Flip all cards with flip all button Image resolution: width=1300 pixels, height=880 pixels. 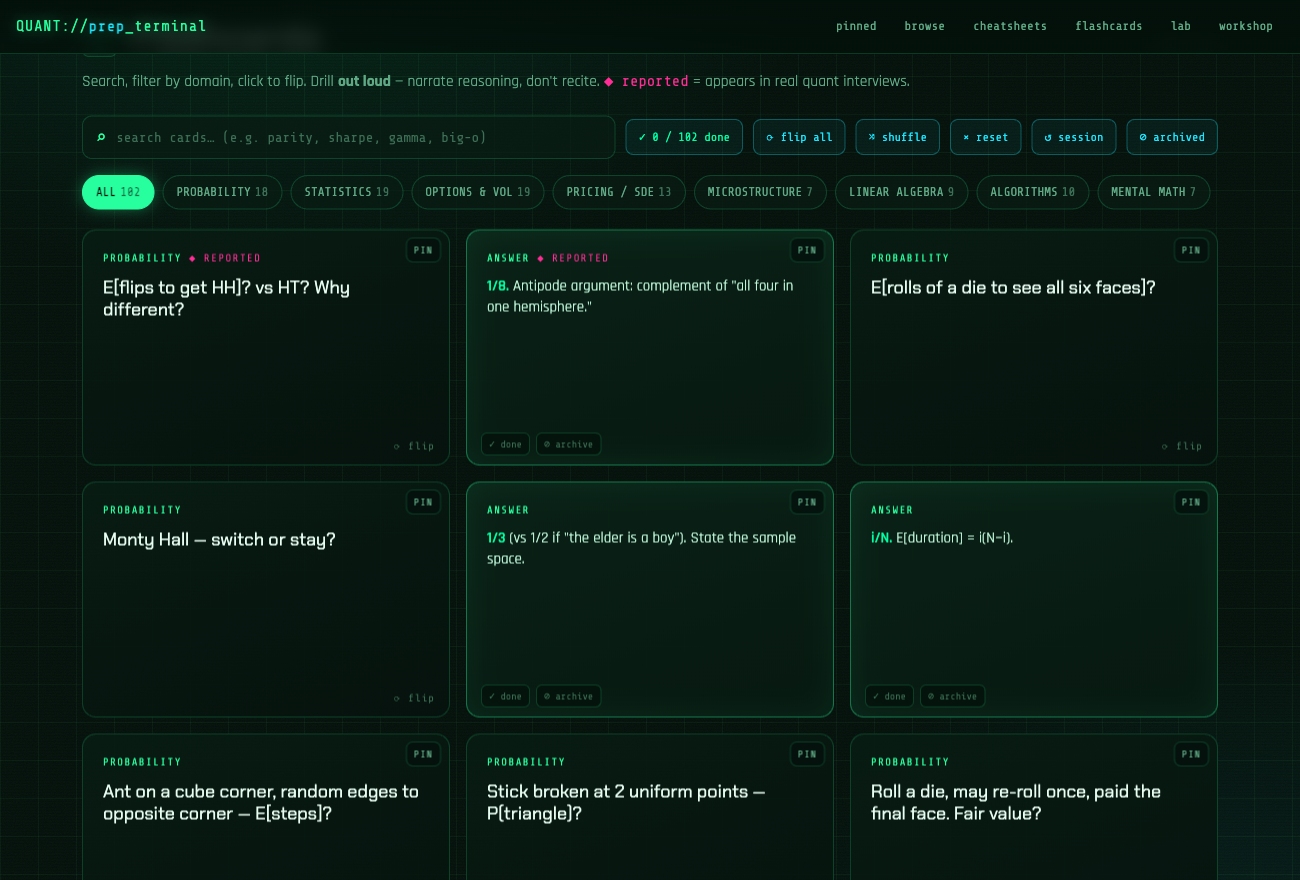(x=799, y=137)
